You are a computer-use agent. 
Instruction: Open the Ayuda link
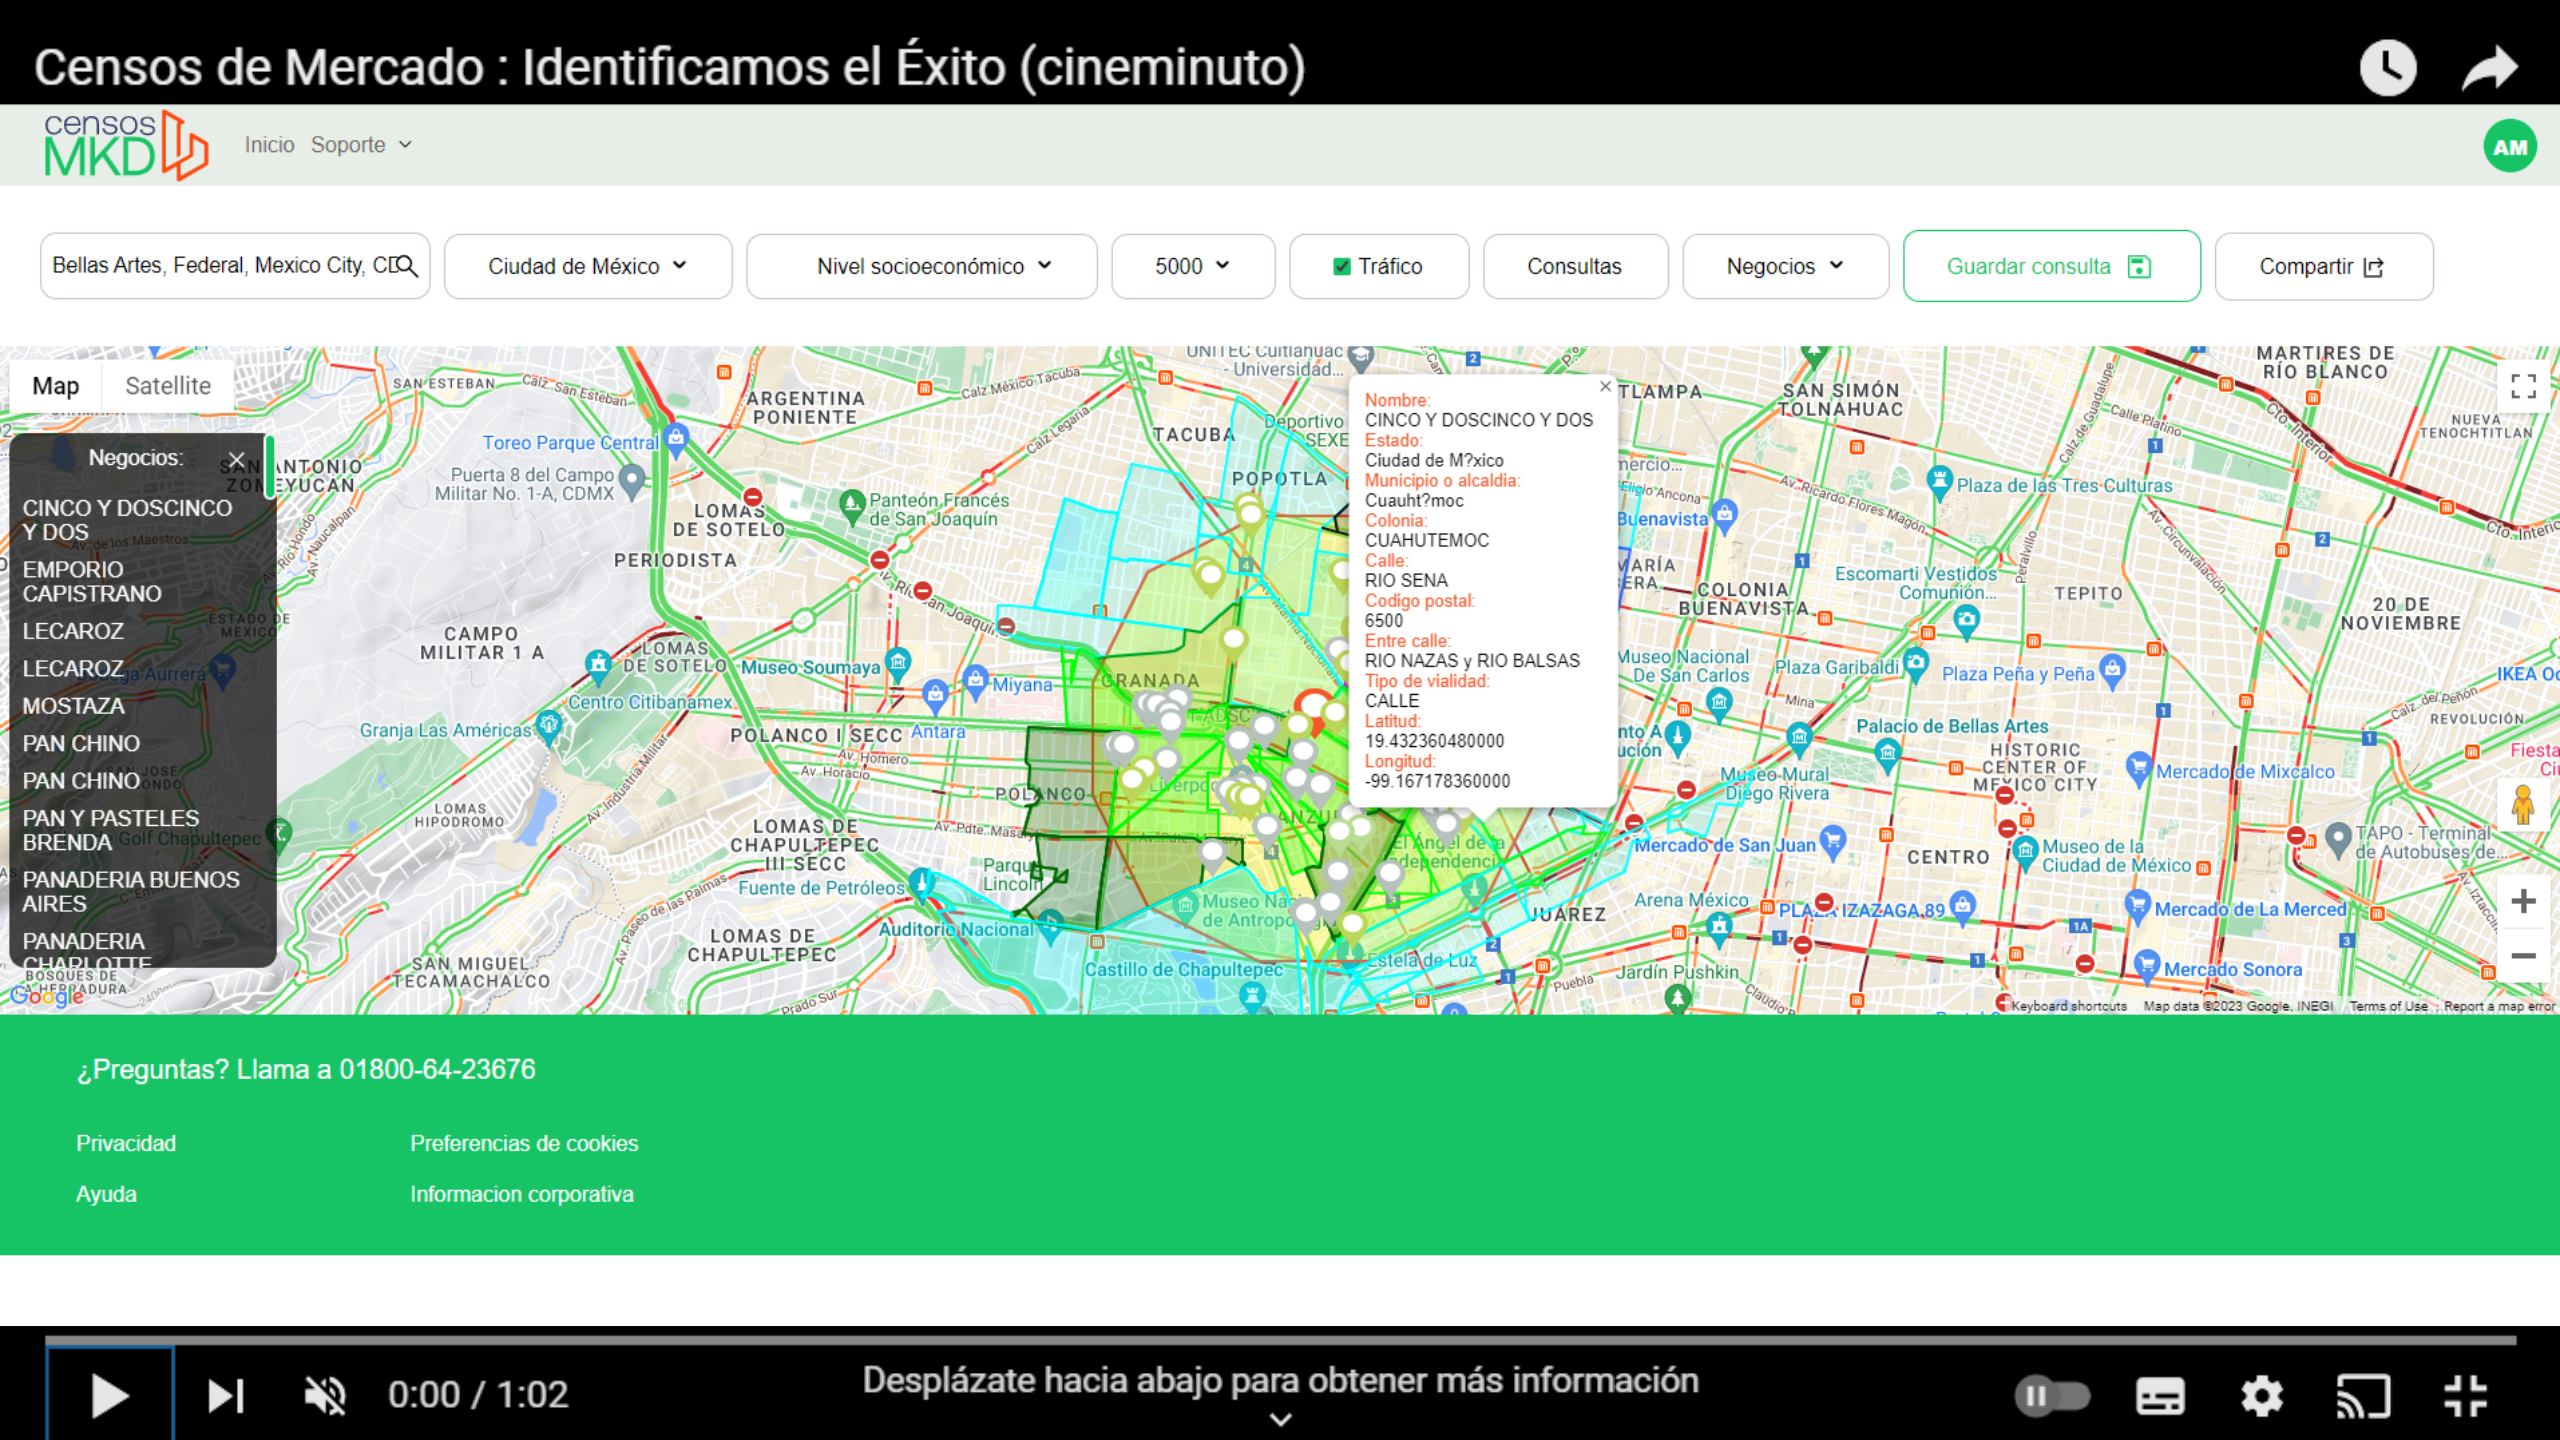[x=106, y=1194]
